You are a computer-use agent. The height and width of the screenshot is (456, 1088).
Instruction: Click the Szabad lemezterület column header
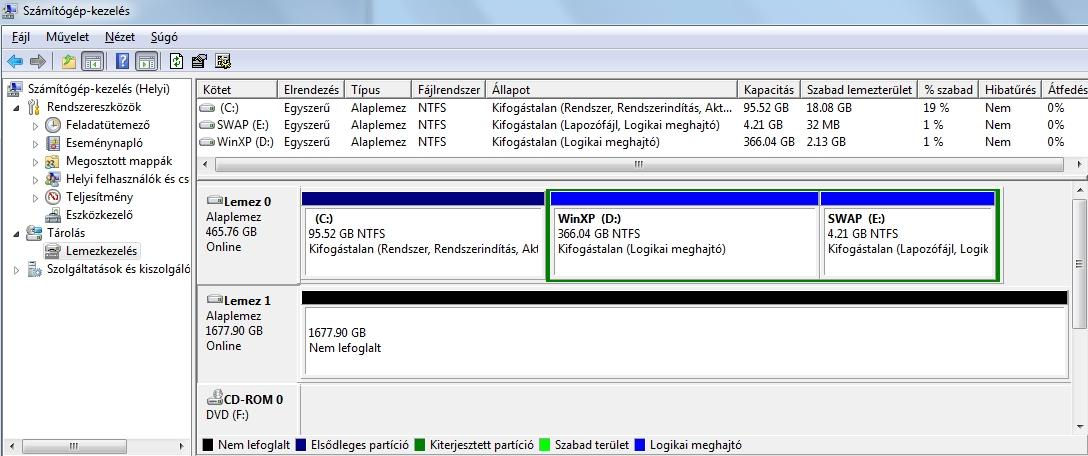click(859, 90)
